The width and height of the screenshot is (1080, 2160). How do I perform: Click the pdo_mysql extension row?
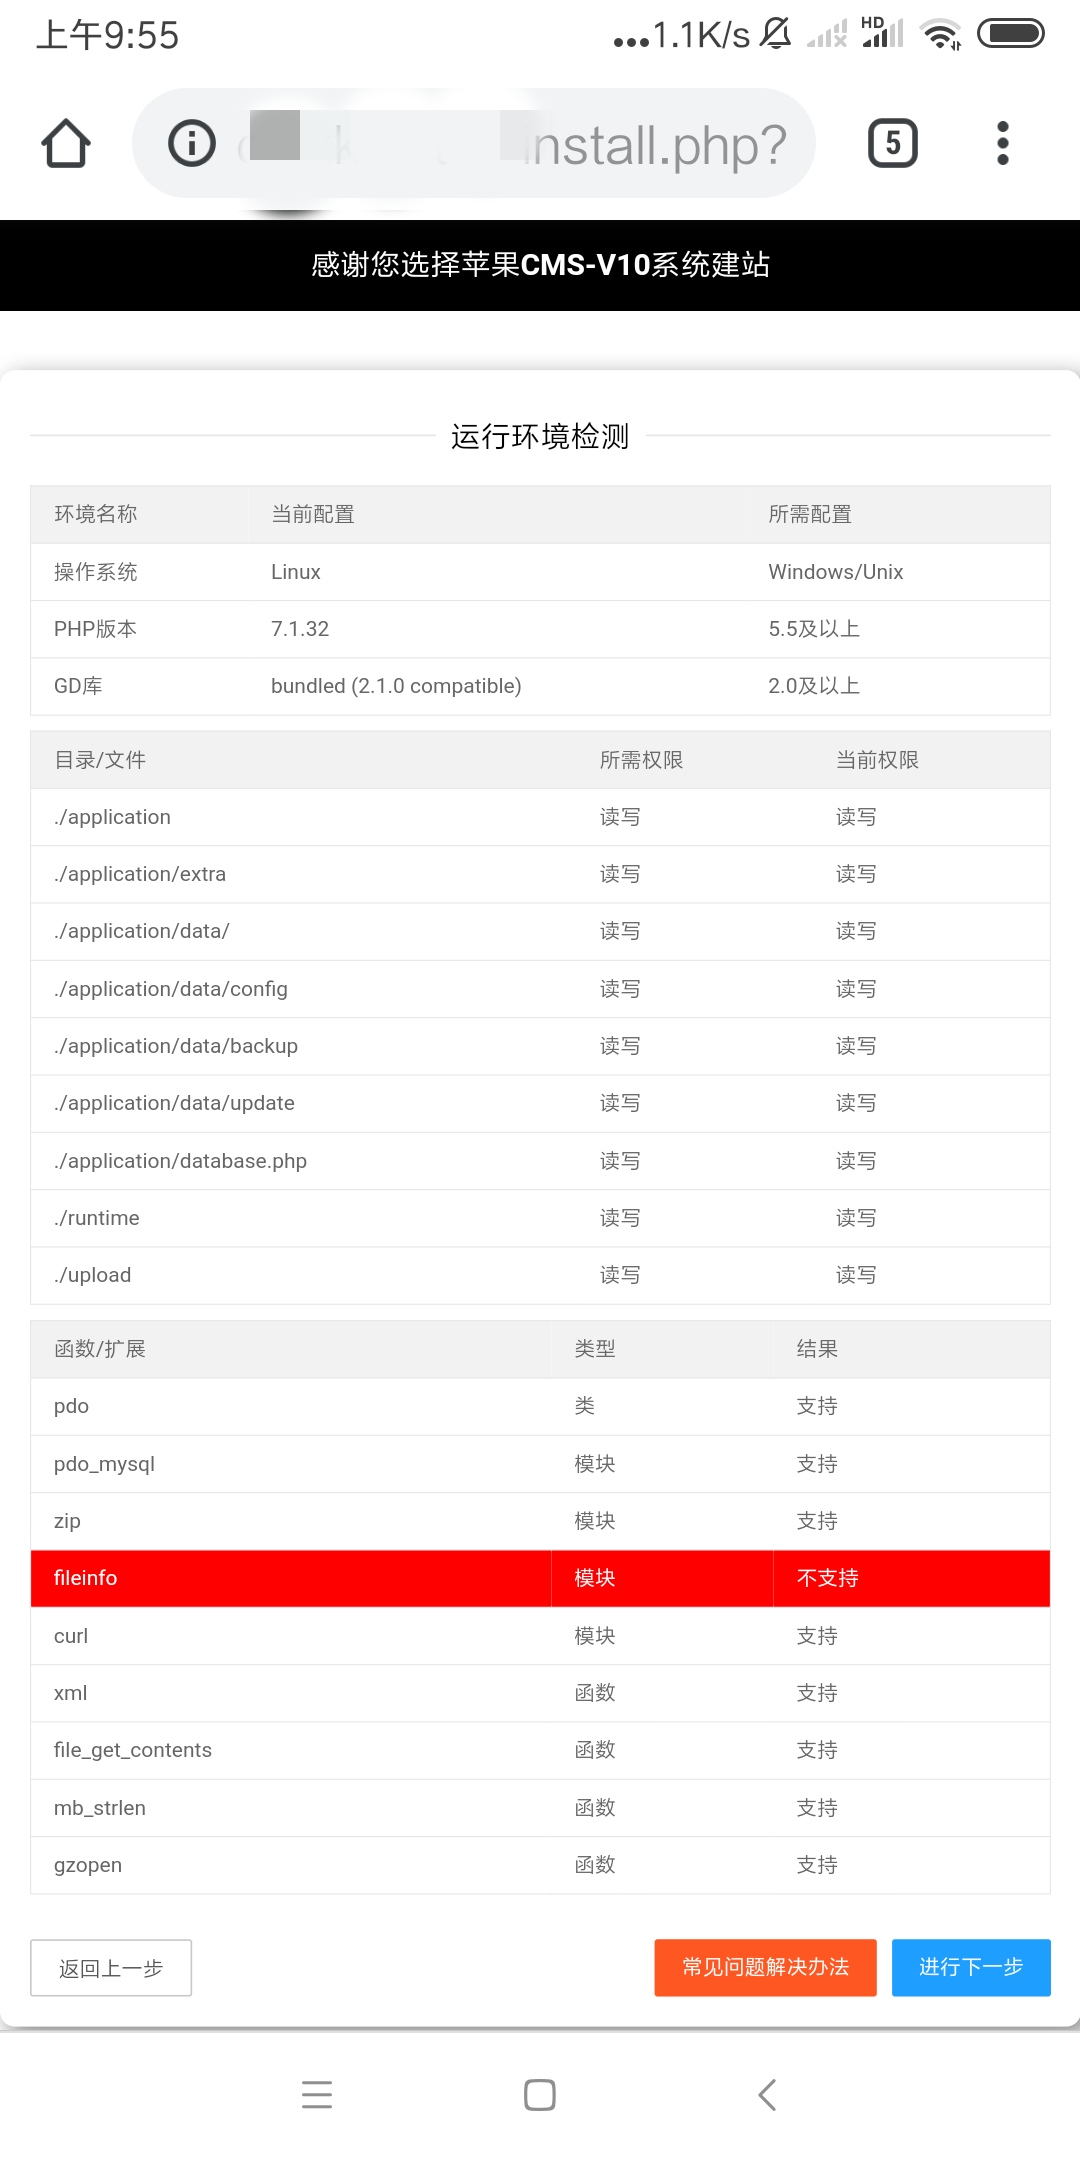[x=540, y=1464]
